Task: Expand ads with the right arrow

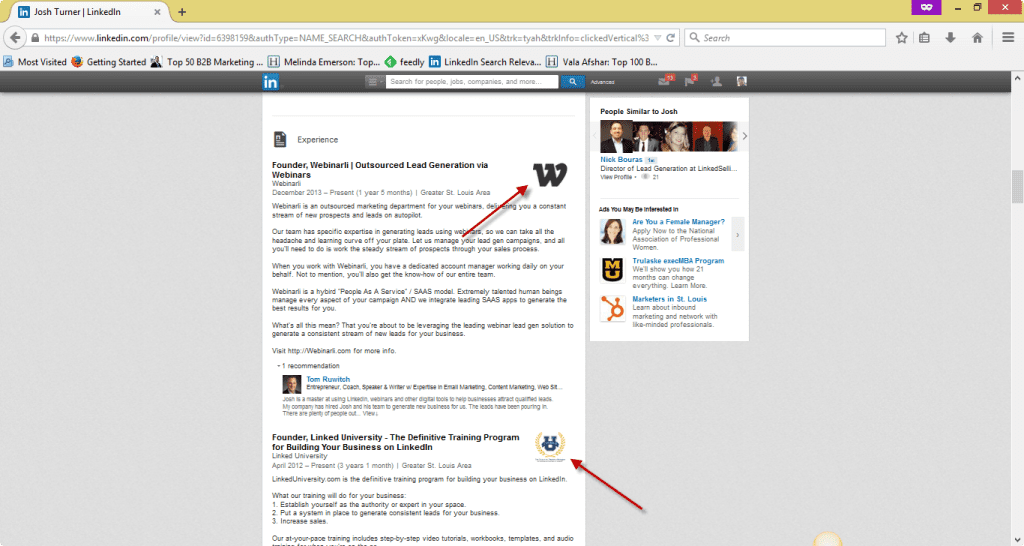Action: click(738, 234)
